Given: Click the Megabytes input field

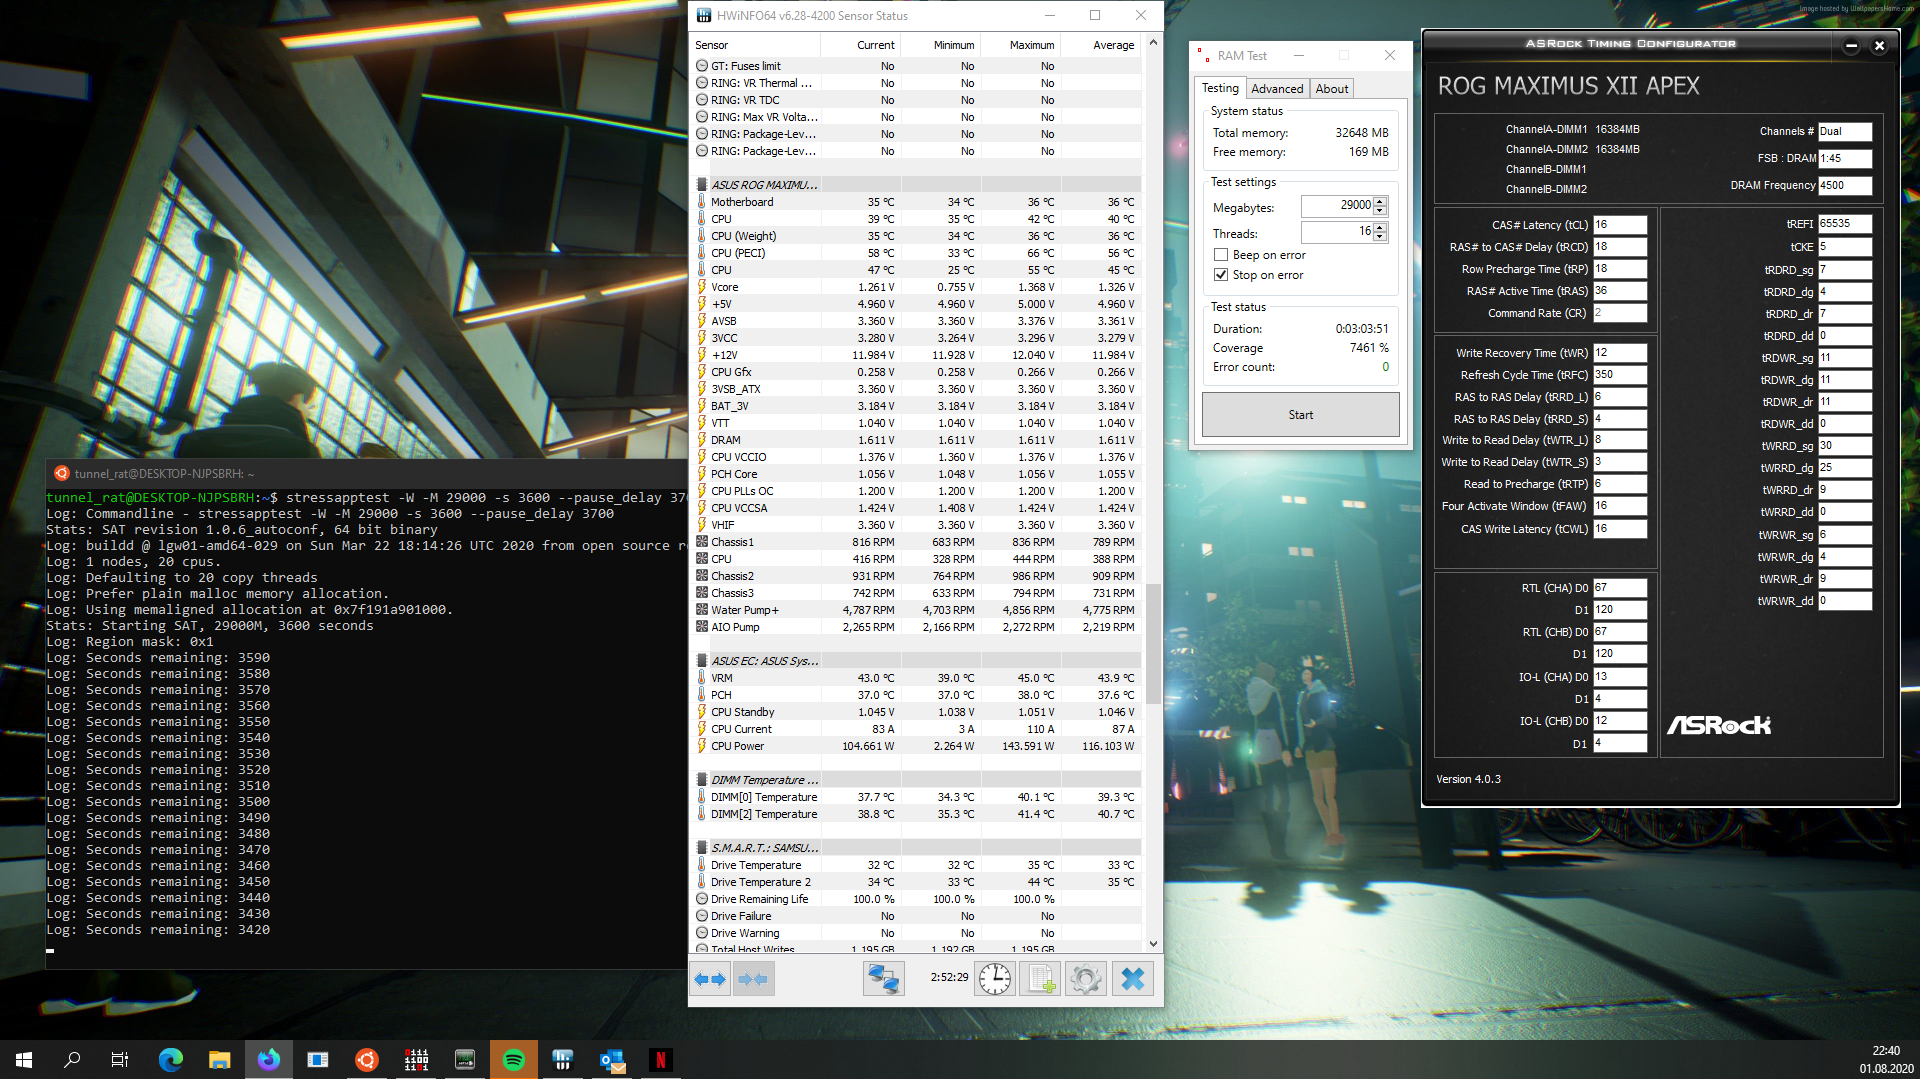Looking at the screenshot, I should [x=1337, y=206].
